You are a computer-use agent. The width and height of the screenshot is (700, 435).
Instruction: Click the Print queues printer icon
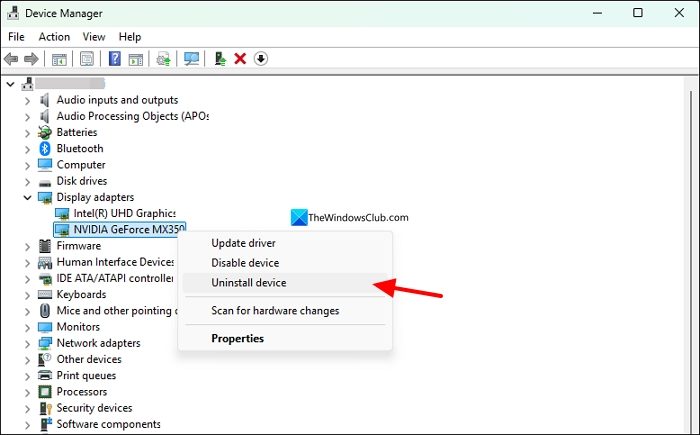(x=45, y=375)
